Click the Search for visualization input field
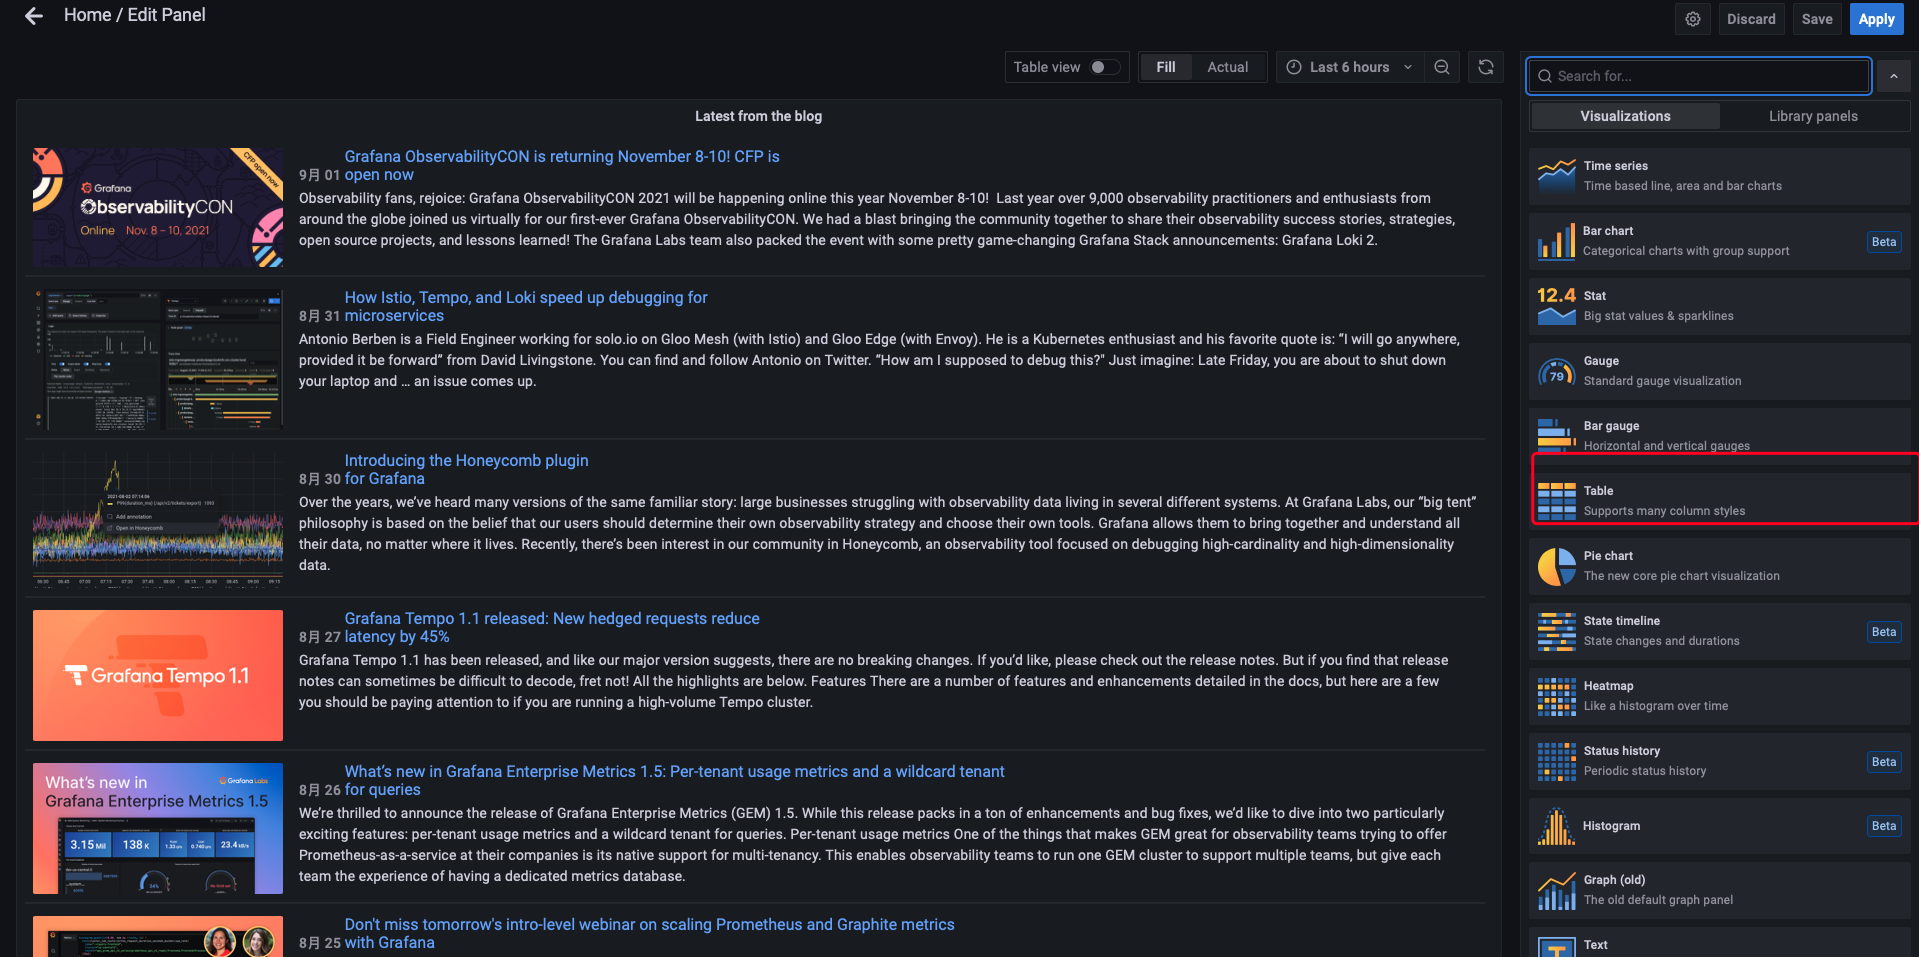 coord(1699,76)
